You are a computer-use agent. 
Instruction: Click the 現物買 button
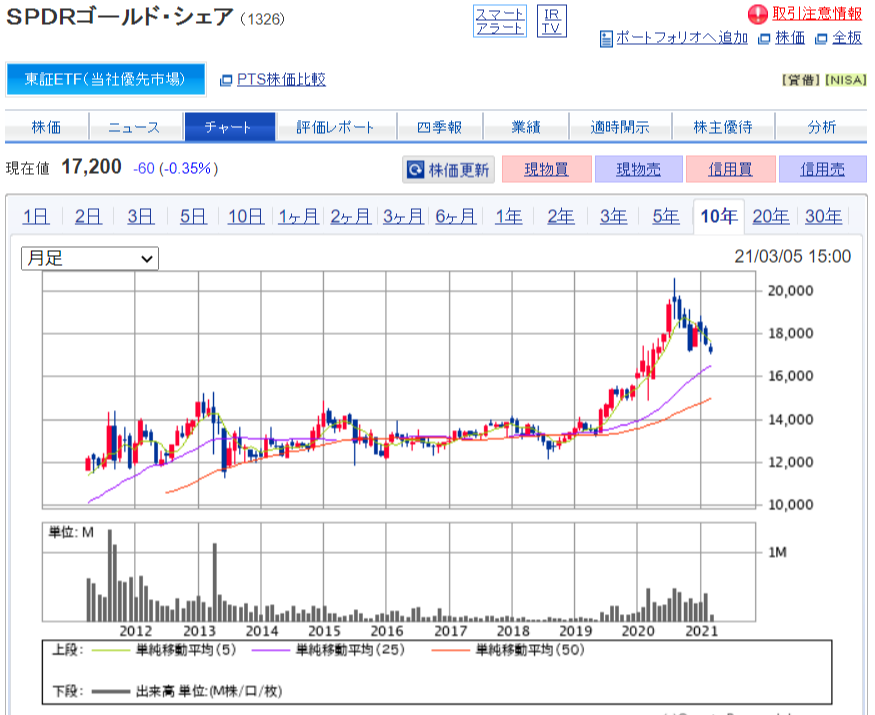coord(546,169)
